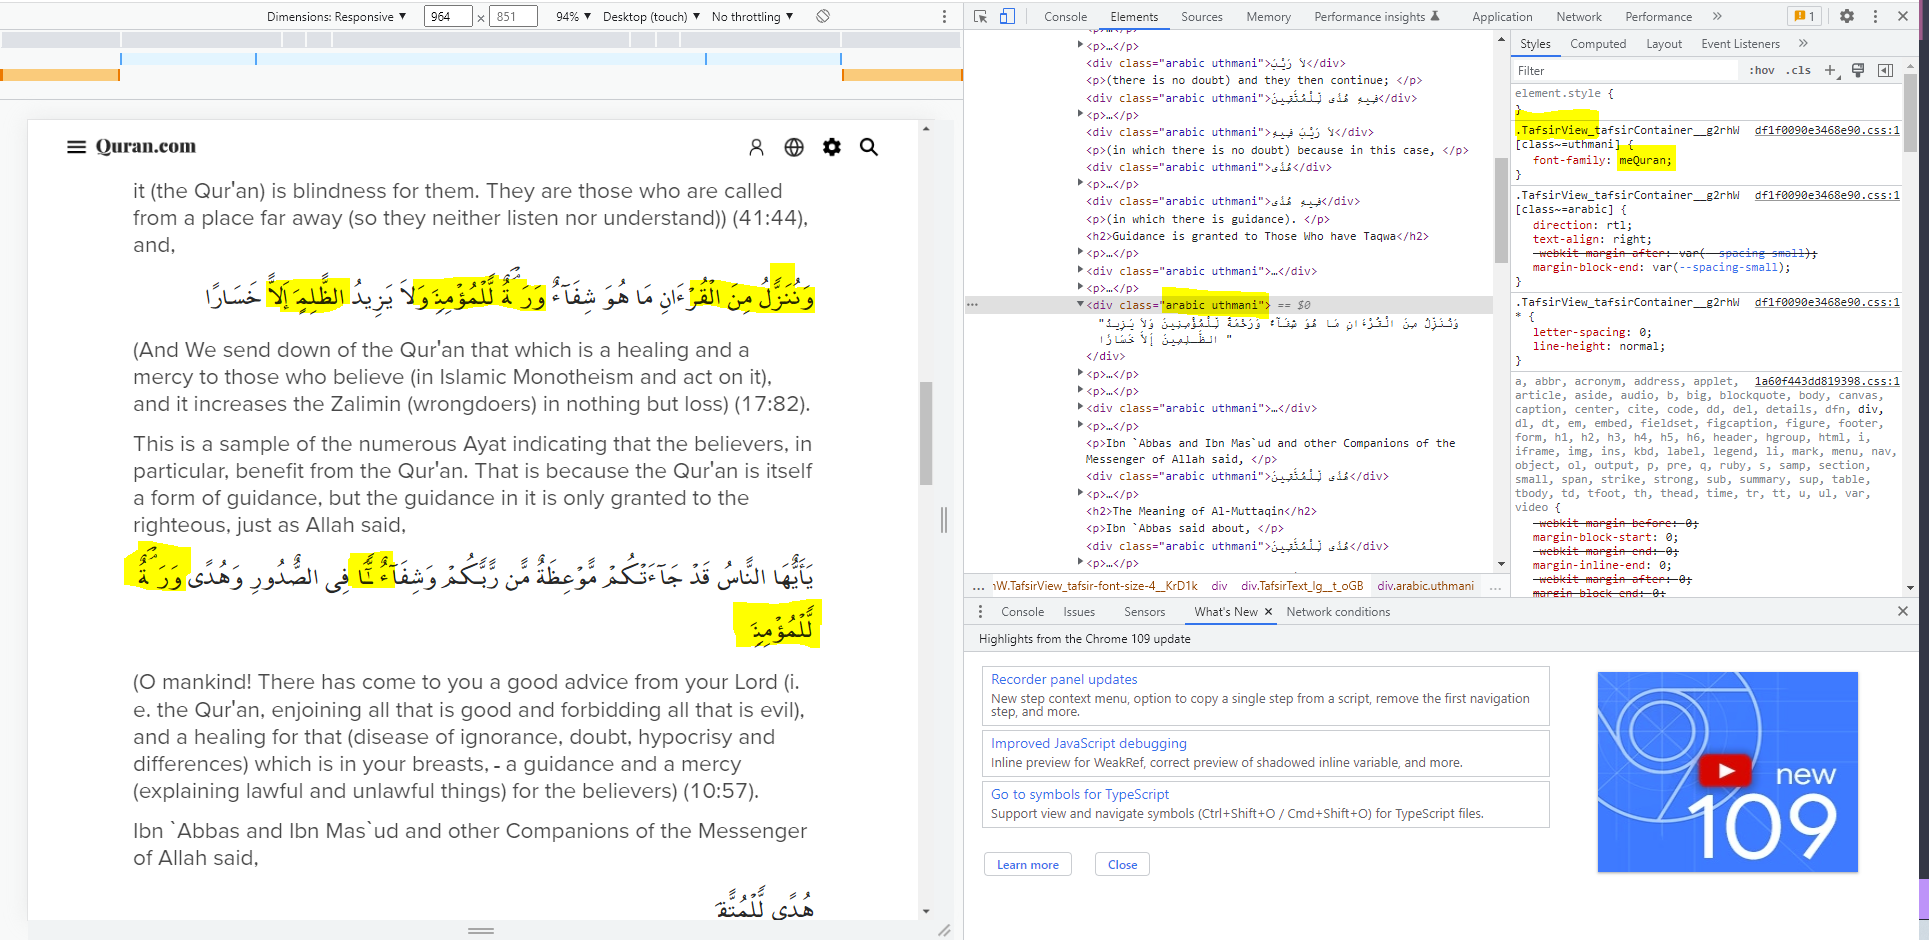Click the viewport width input field
Screen dimensions: 1929x940
coord(448,16)
